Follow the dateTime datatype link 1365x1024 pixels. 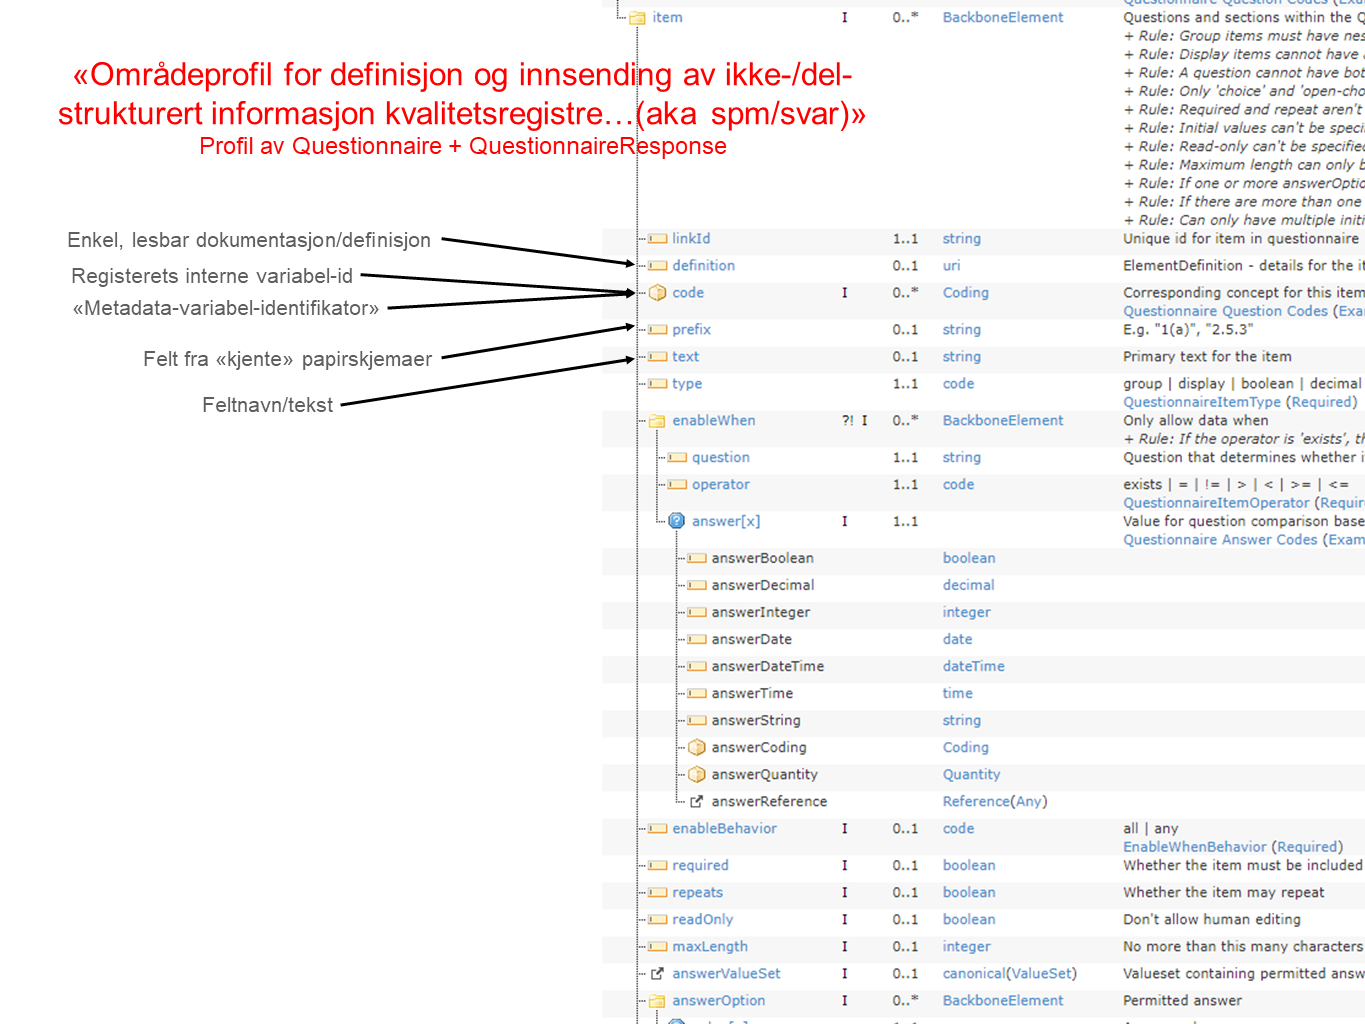[973, 667]
